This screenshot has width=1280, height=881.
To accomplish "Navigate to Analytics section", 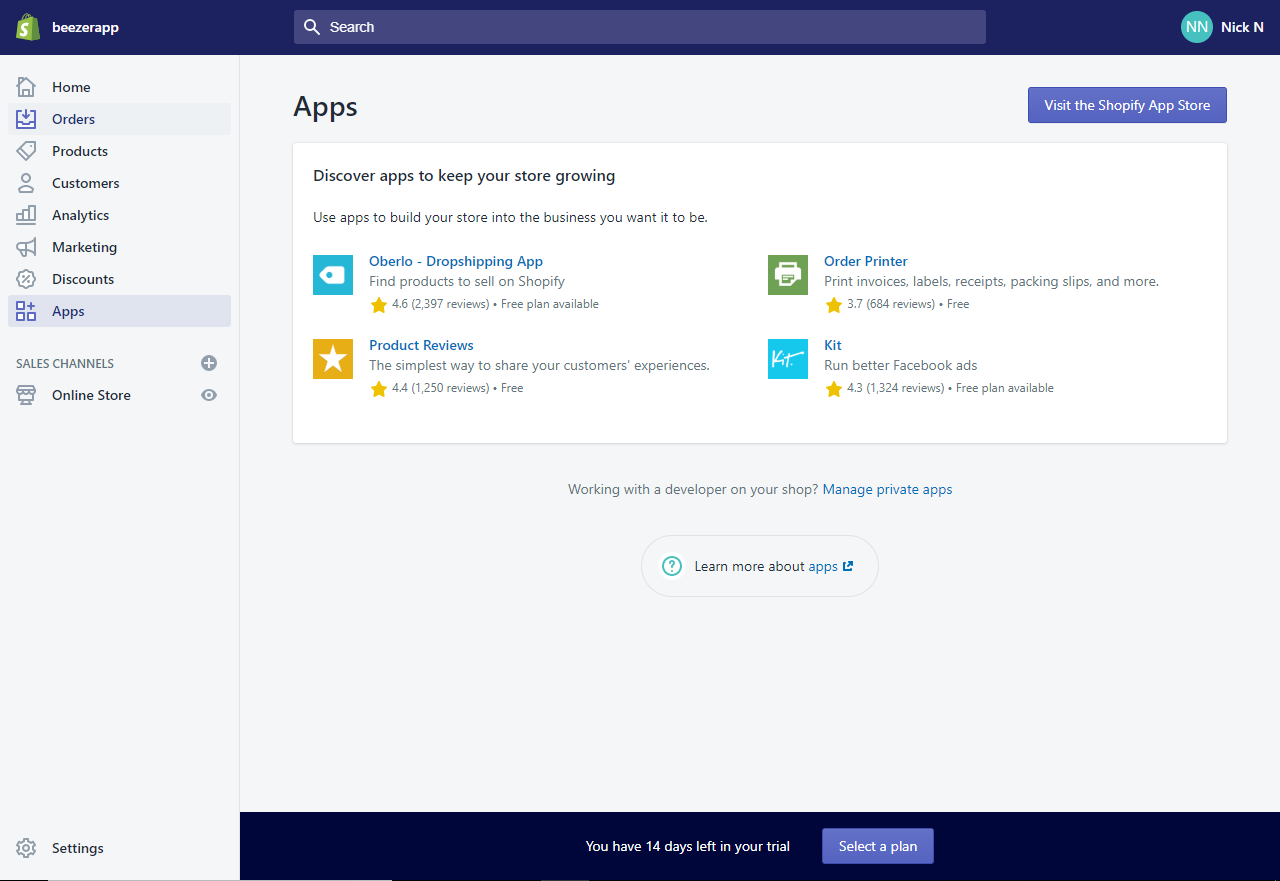I will [x=81, y=215].
